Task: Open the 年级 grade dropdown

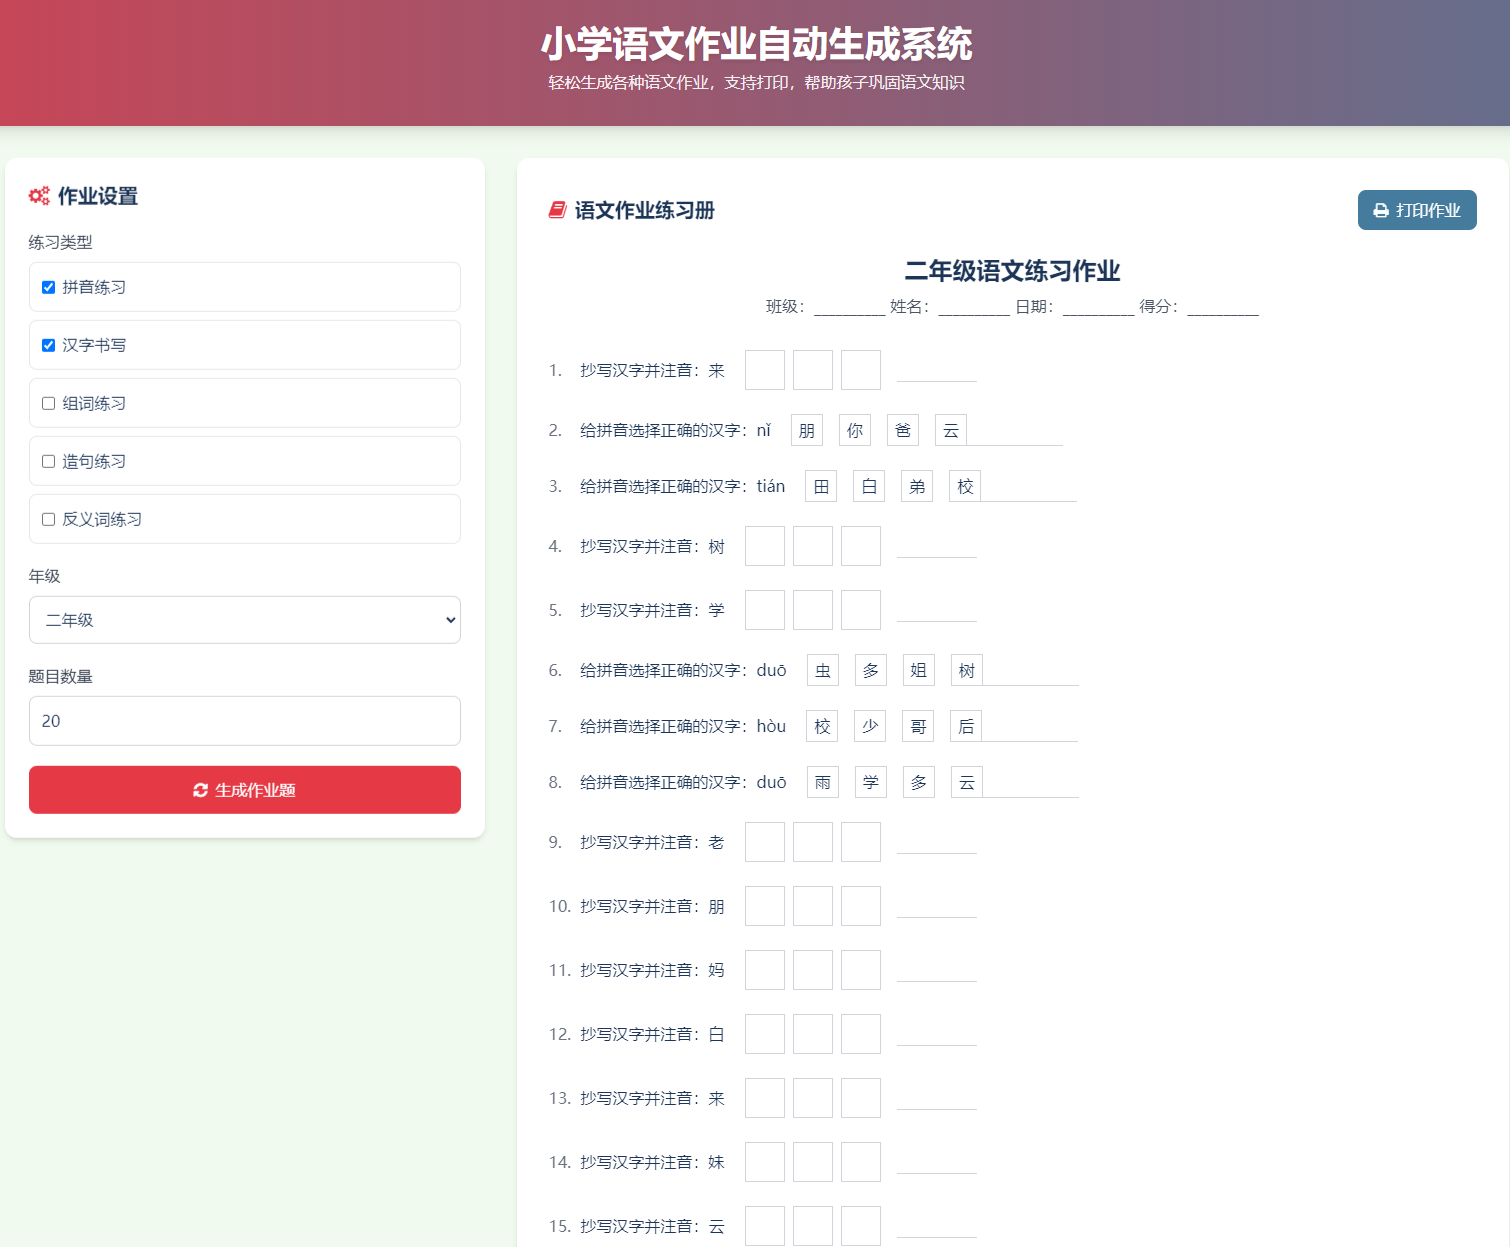Action: (x=244, y=620)
